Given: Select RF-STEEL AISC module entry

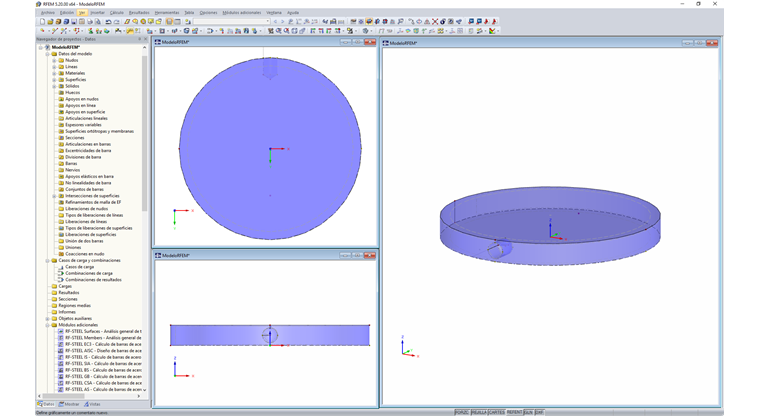Looking at the screenshot, I should (103, 351).
